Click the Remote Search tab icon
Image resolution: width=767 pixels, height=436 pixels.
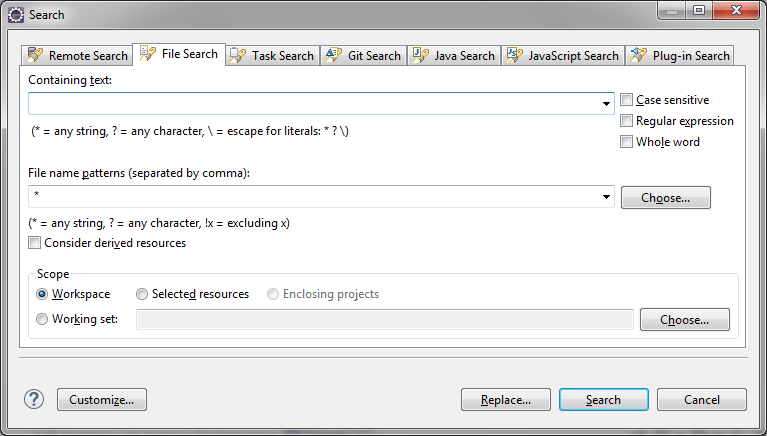click(x=35, y=55)
